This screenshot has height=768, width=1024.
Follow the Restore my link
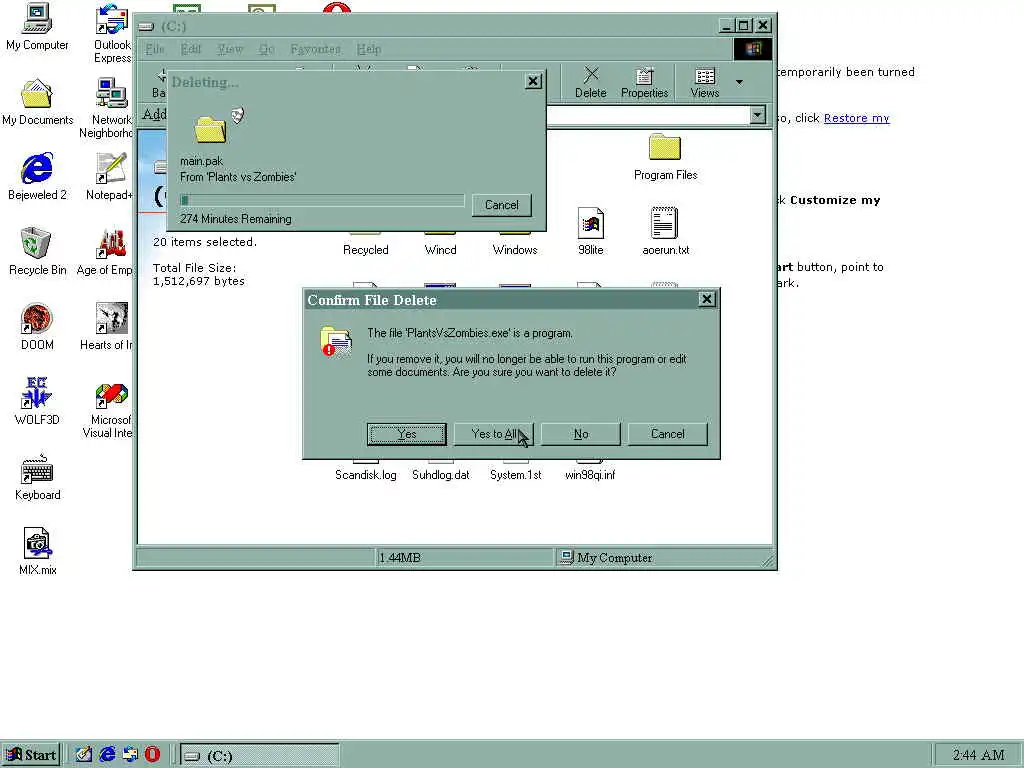pyautogui.click(x=856, y=118)
